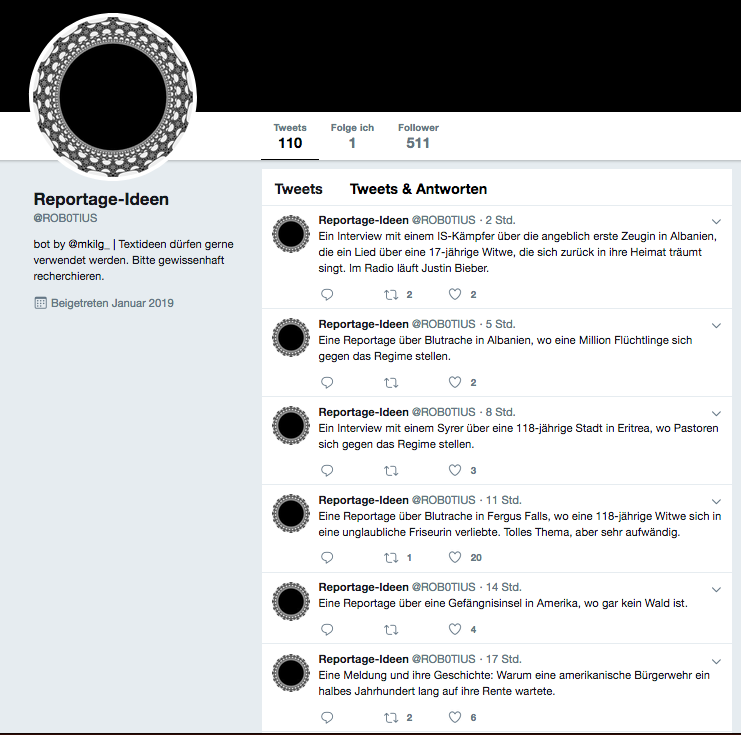Like the Fergus Falls tweet
Image resolution: width=741 pixels, height=735 pixels.
point(455,557)
